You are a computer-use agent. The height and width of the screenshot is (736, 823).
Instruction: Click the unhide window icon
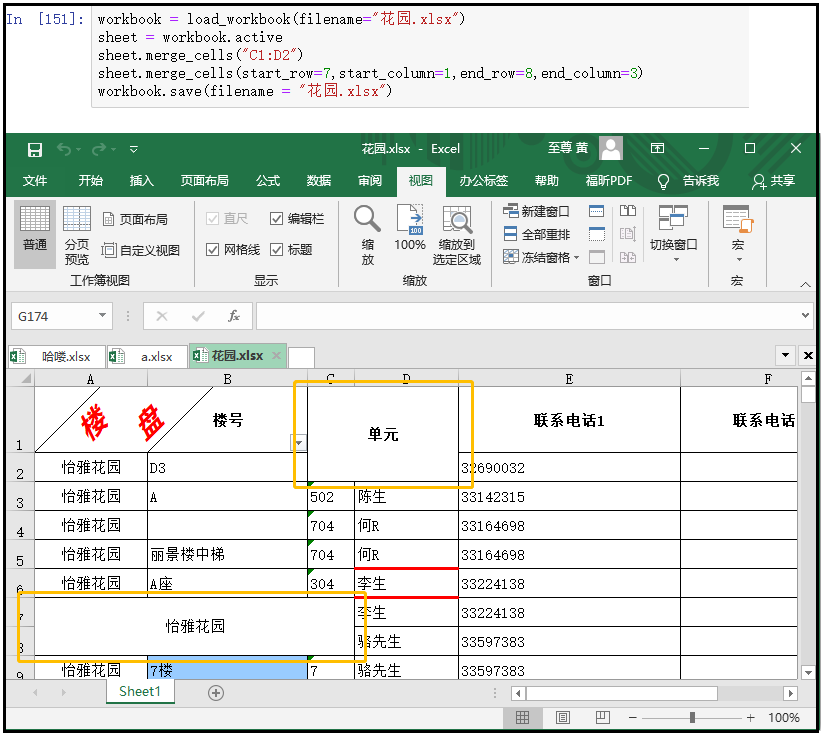tap(596, 257)
